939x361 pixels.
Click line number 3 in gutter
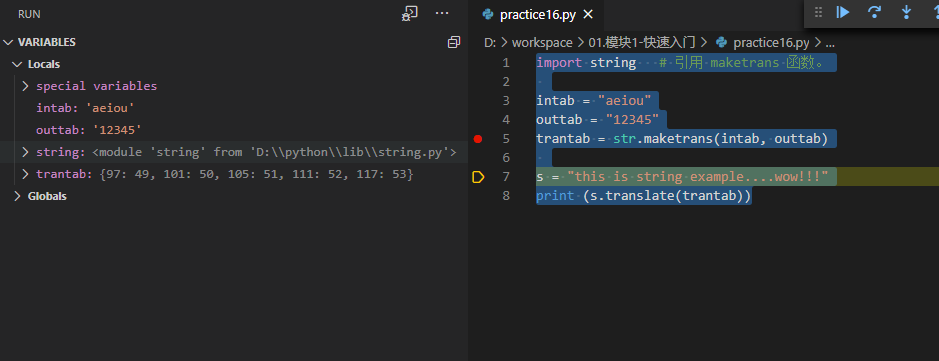point(506,101)
